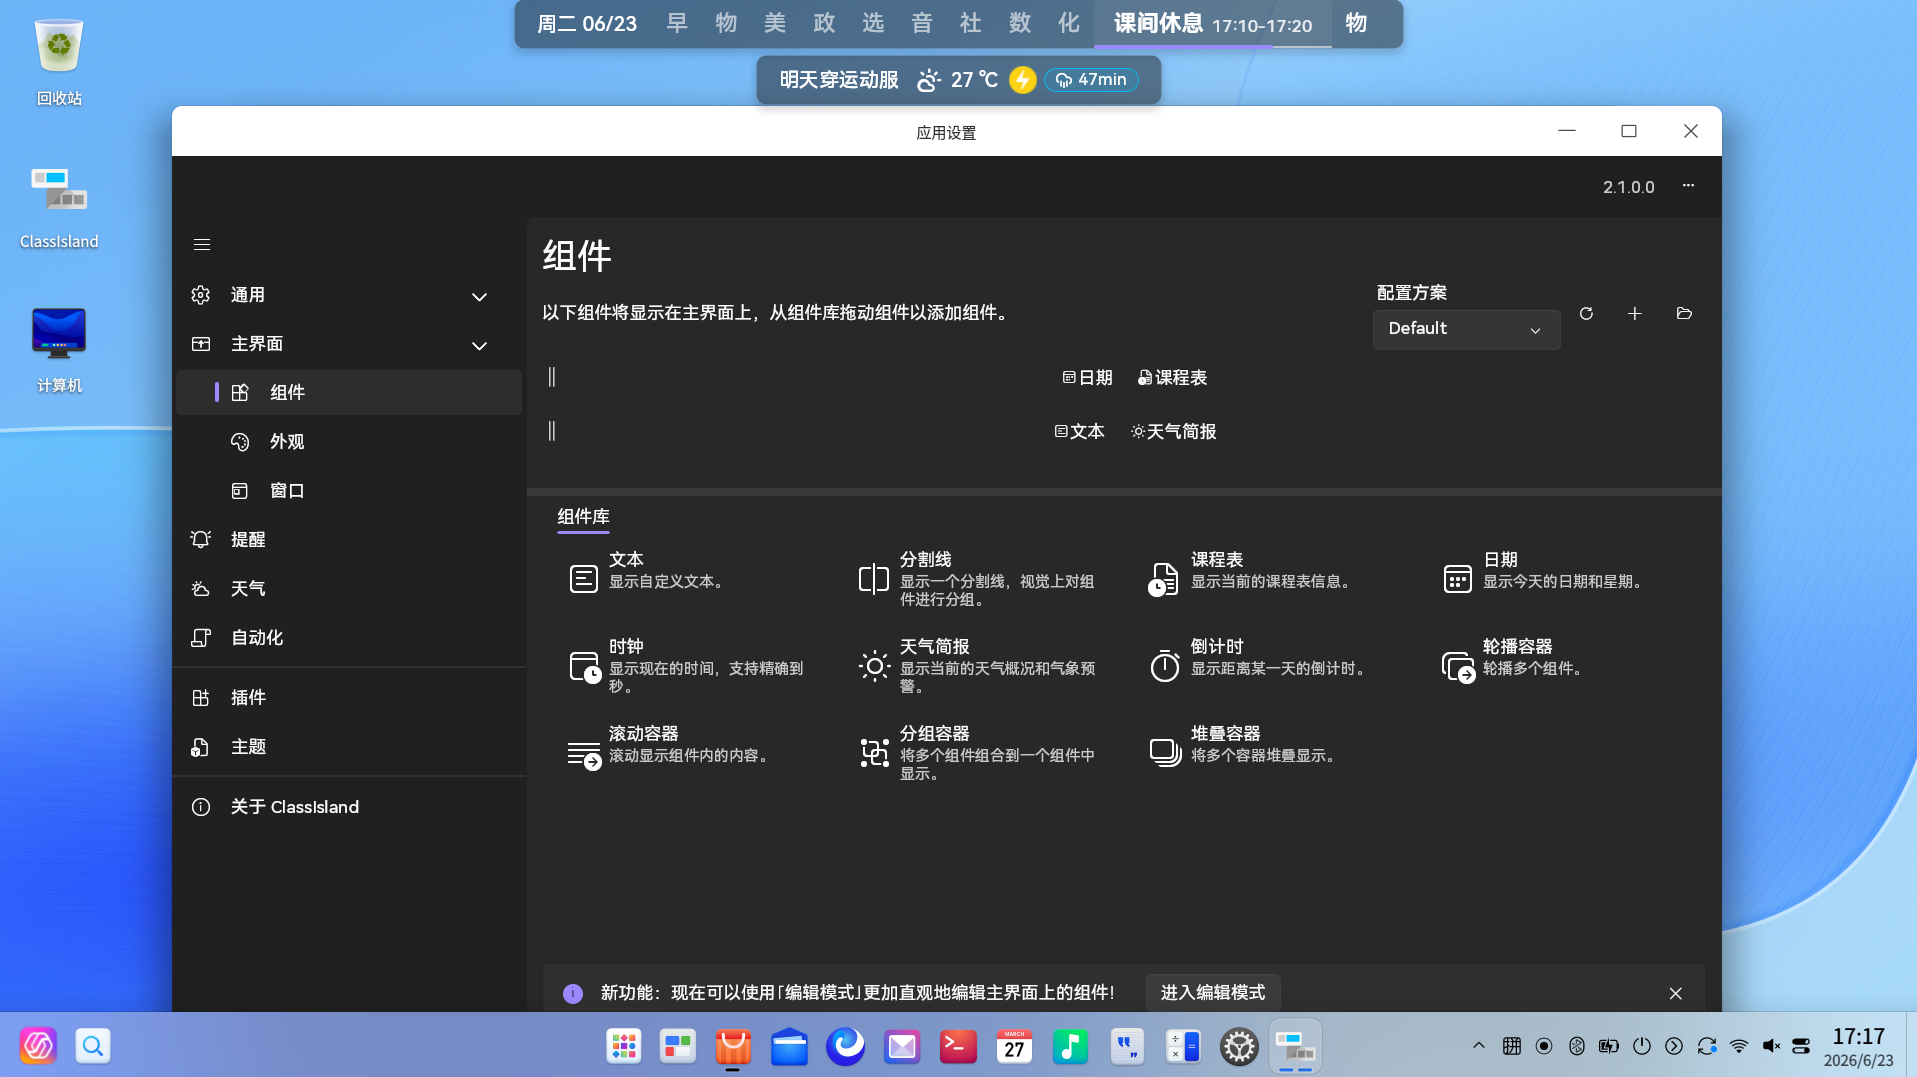Open the 外观 settings page
1917x1077 pixels.
[x=349, y=442]
